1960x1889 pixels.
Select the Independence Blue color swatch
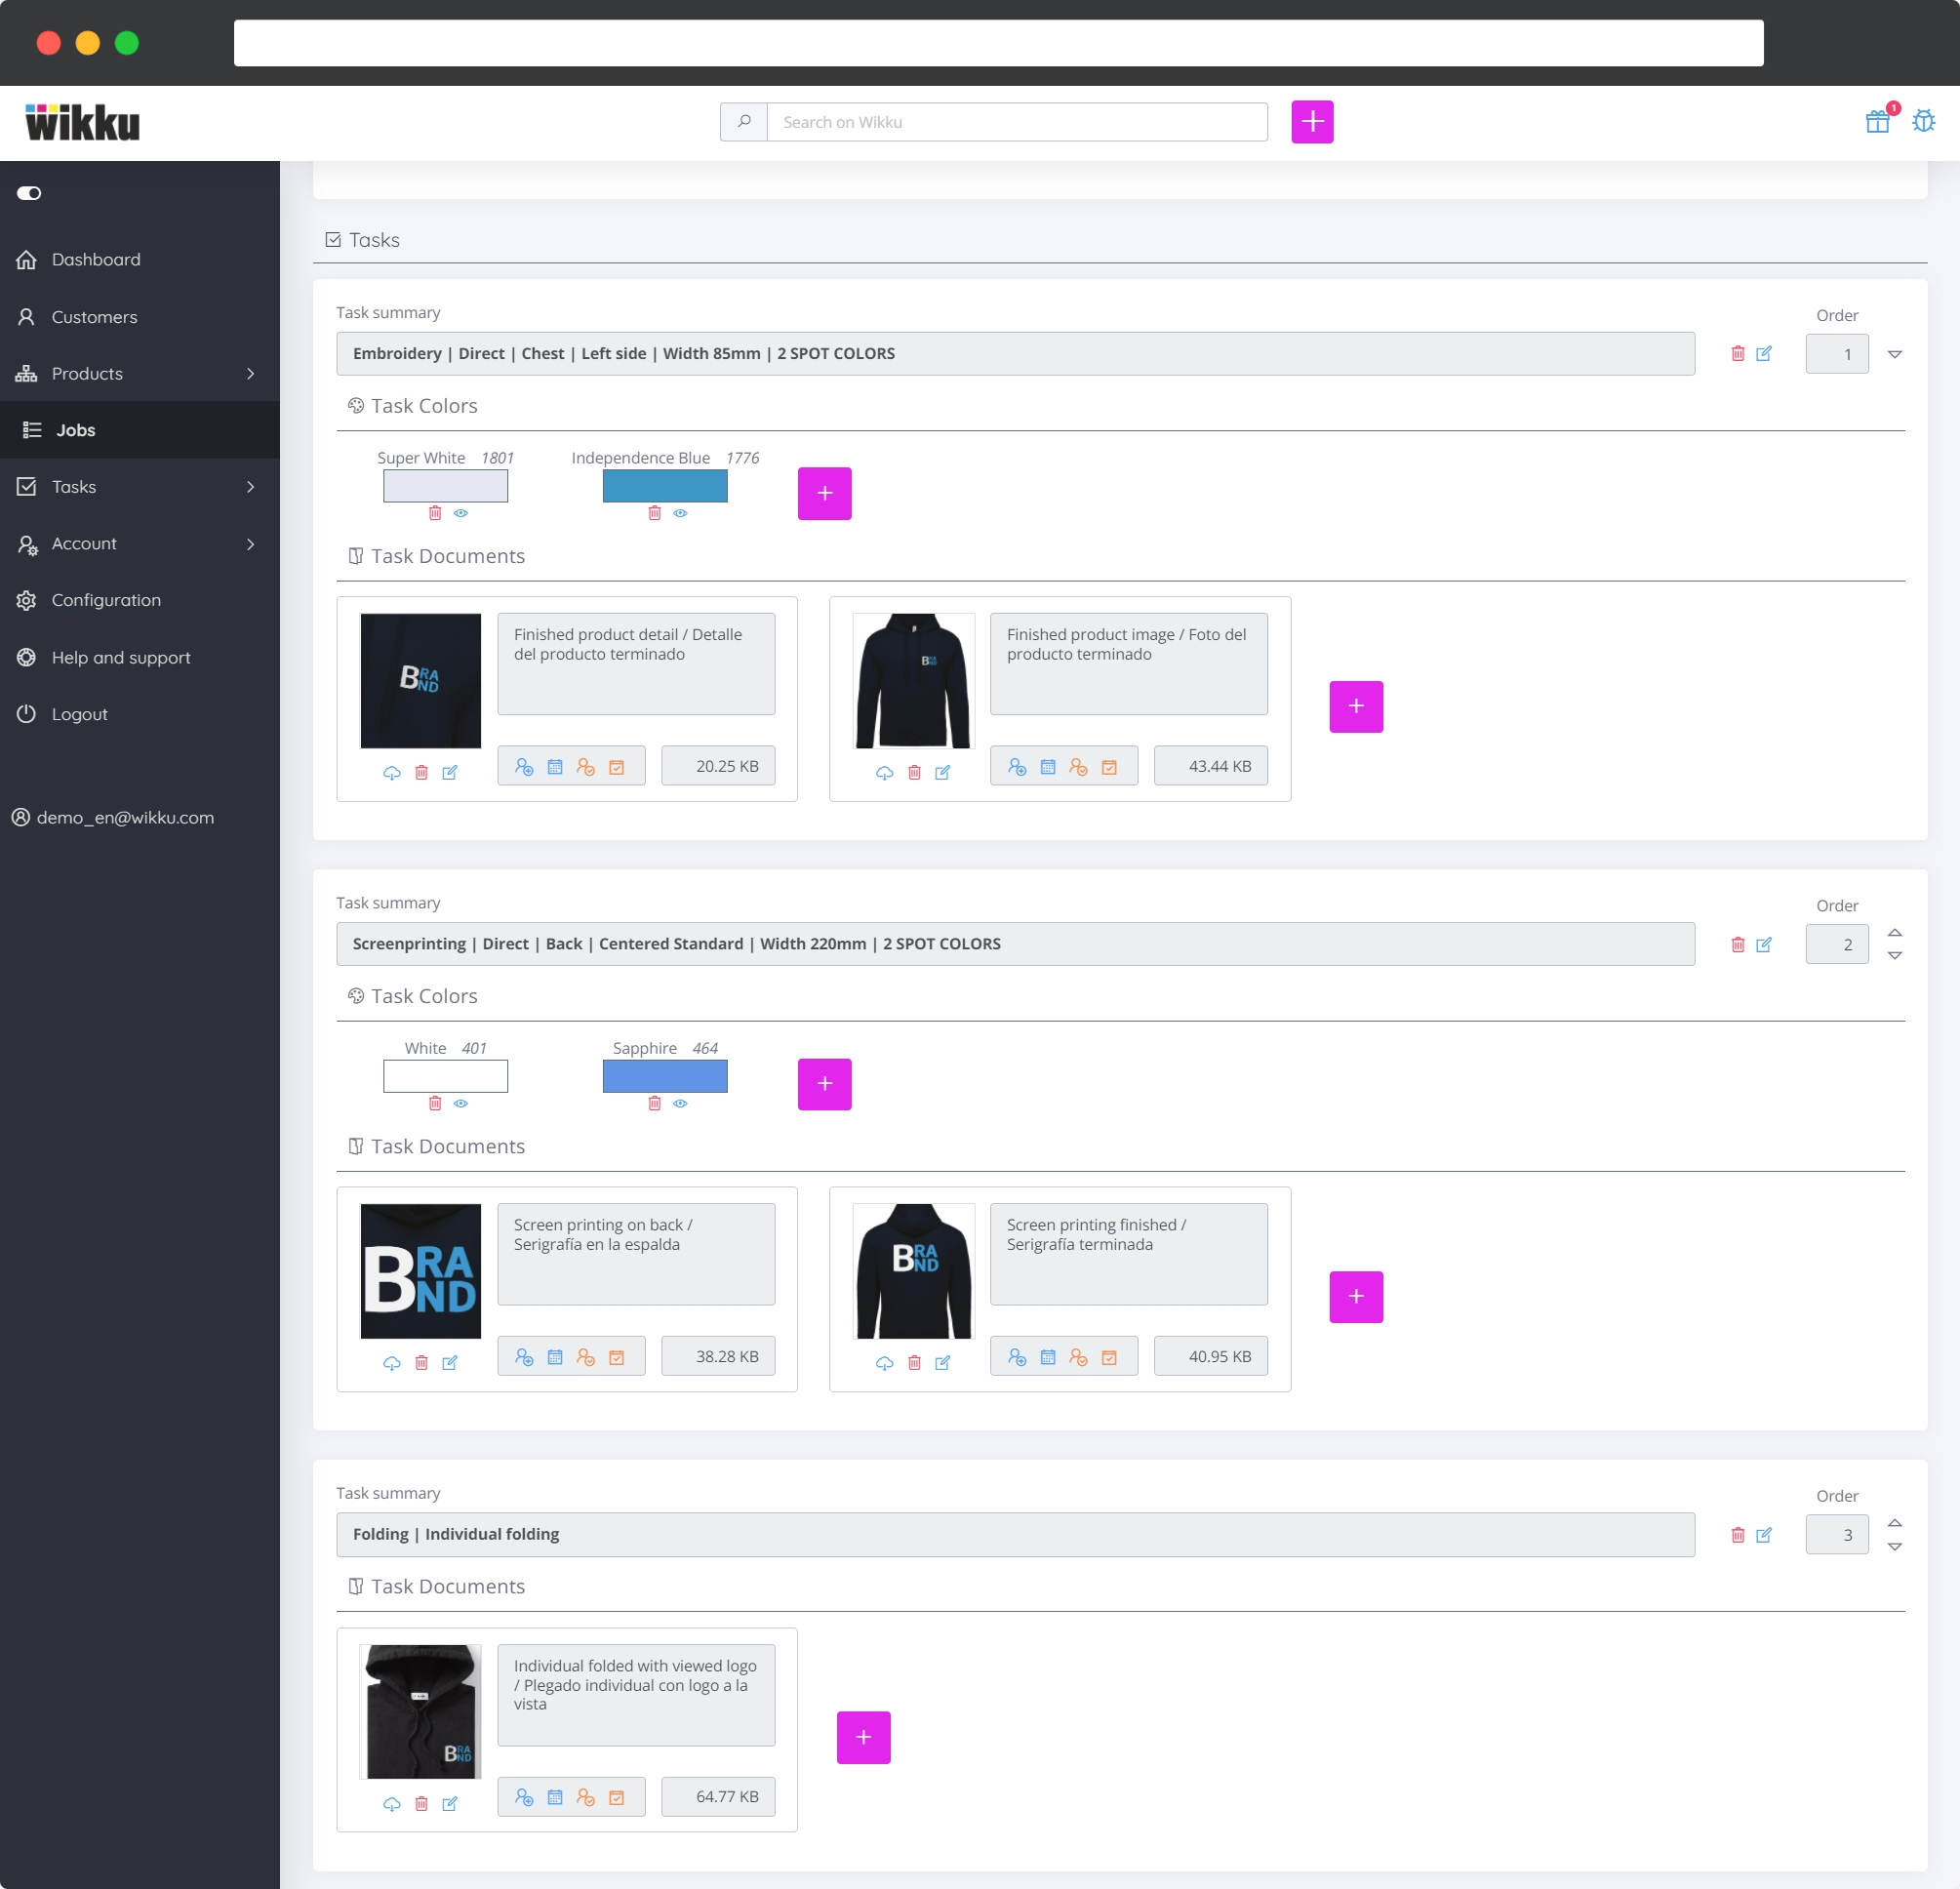click(664, 486)
